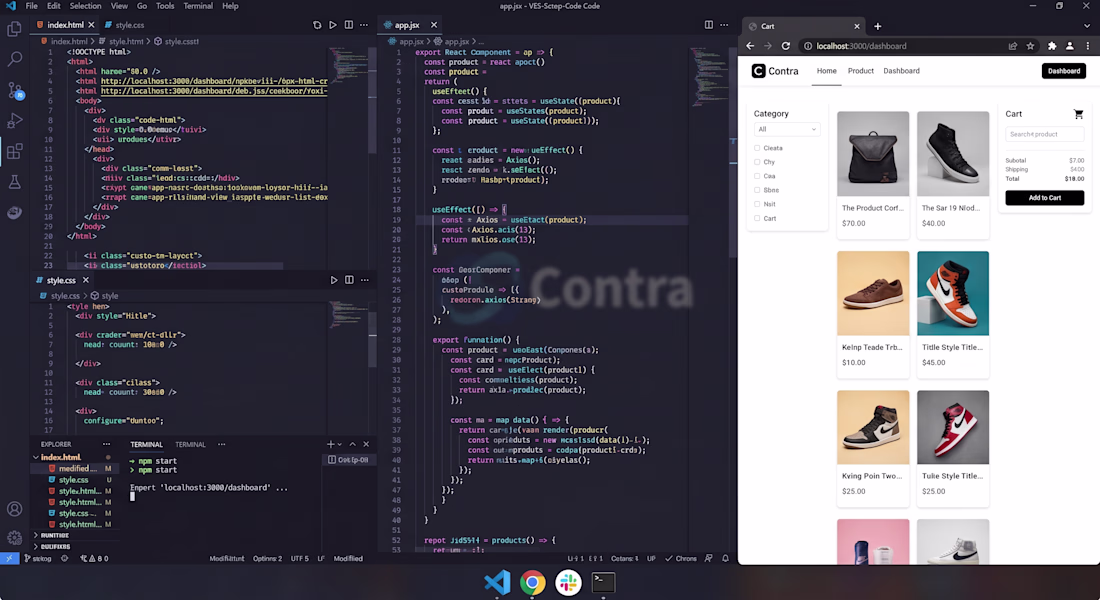This screenshot has height=600, width=1100.
Task: Tick the Cieata category checkbox
Action: click(757, 148)
